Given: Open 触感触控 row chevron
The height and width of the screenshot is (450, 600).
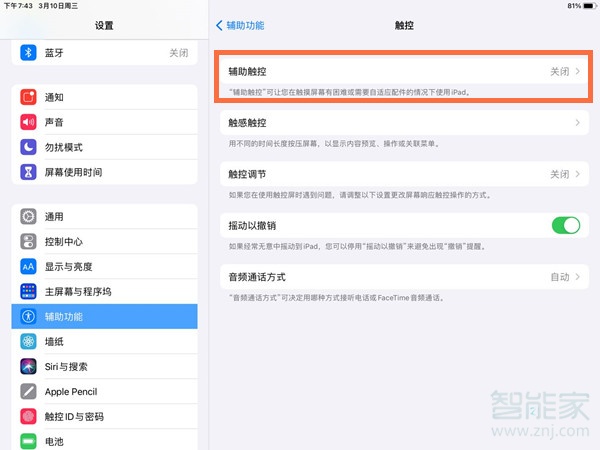Looking at the screenshot, I should tap(577, 123).
